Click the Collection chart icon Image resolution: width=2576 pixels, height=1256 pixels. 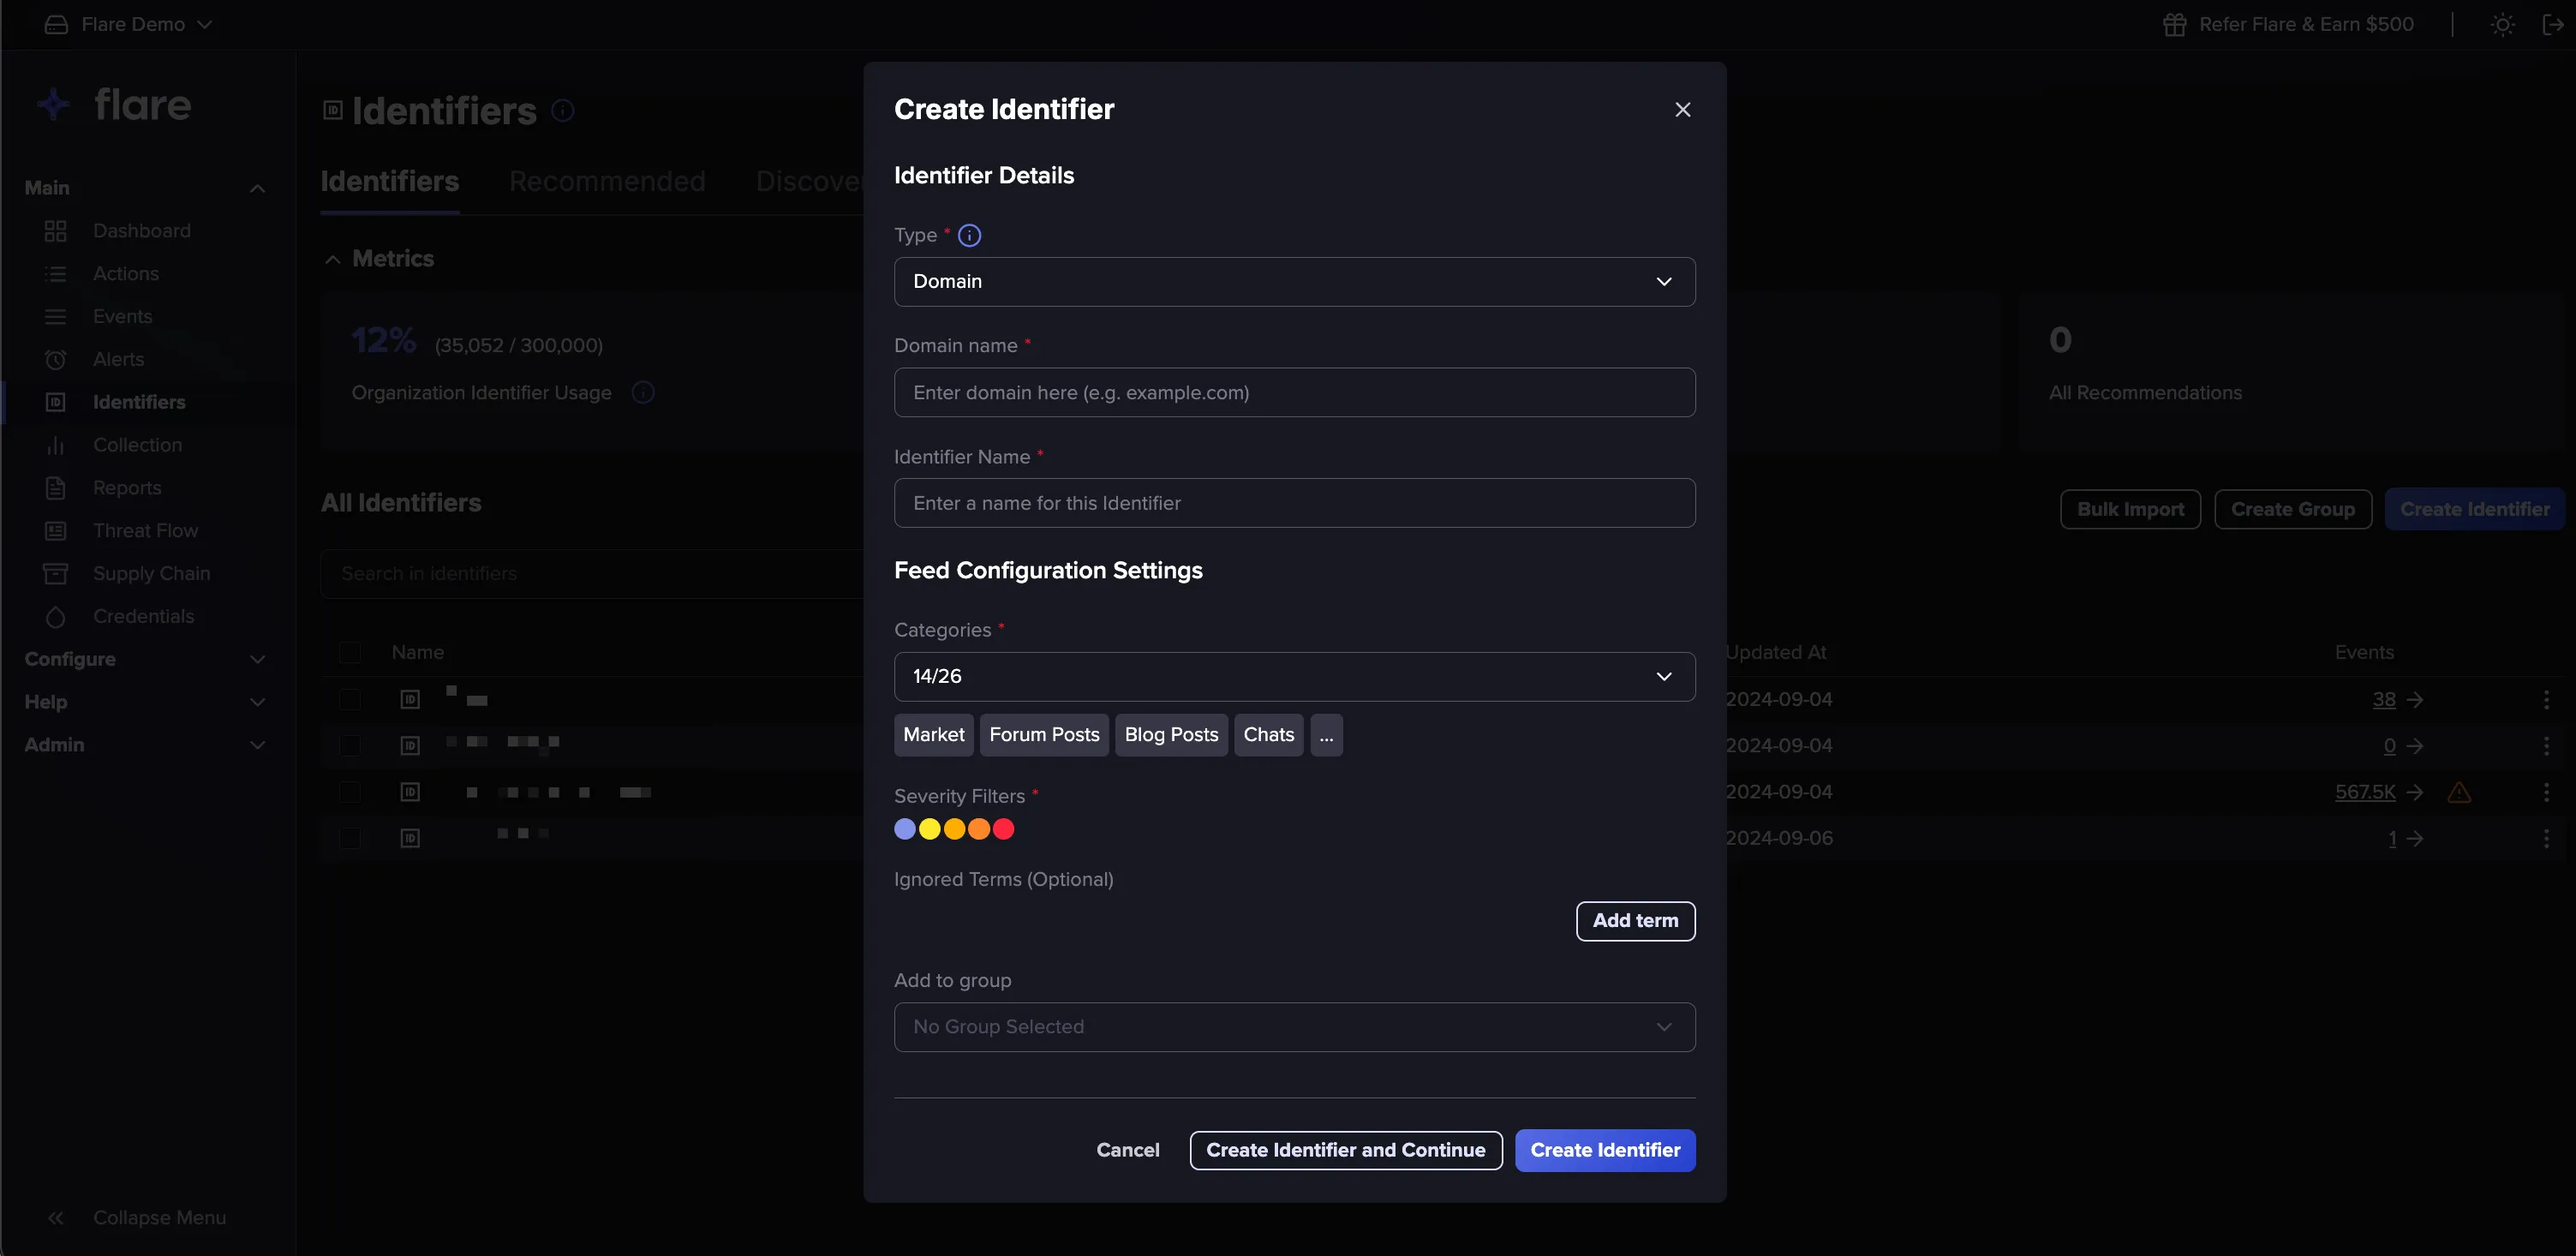click(x=55, y=445)
